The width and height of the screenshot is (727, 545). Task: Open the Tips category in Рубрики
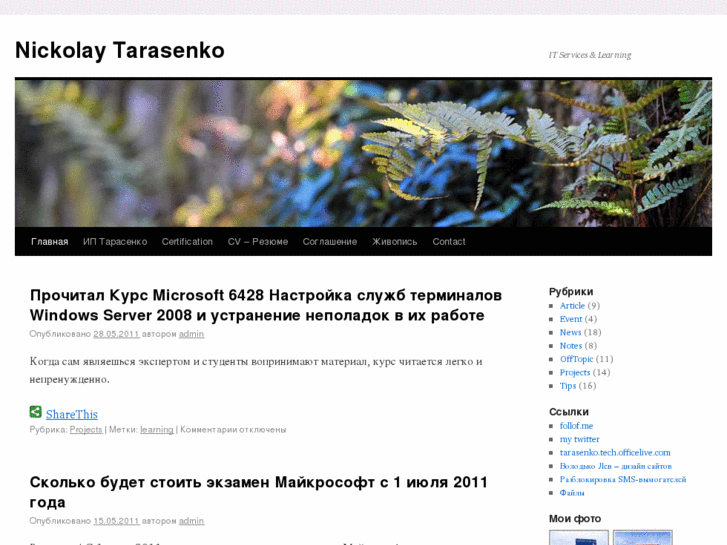[568, 386]
